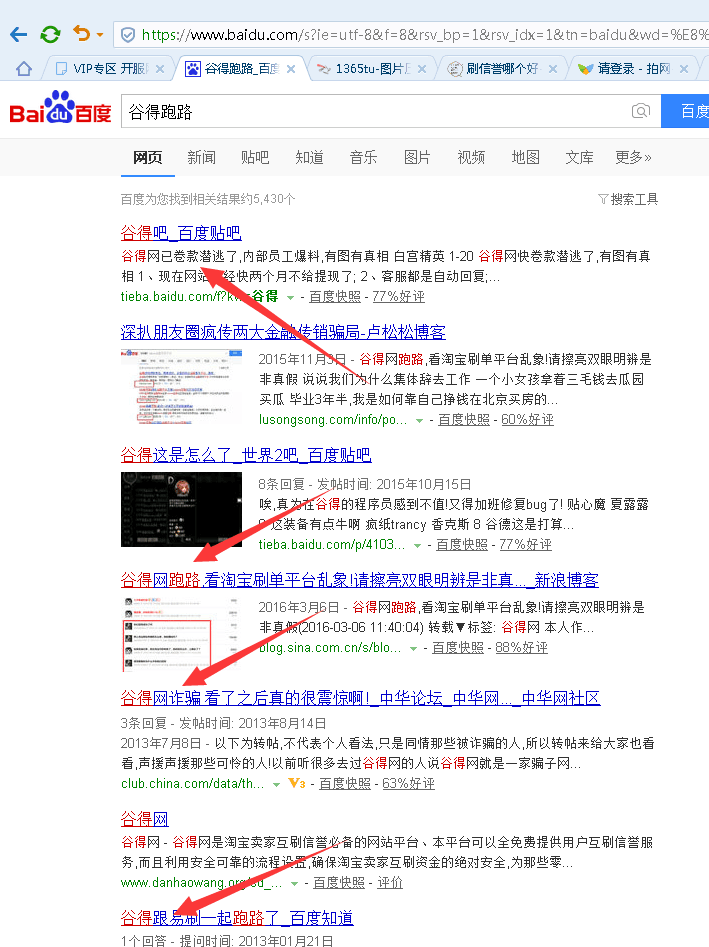Image resolution: width=709 pixels, height=947 pixels.
Task: Open 百度快照 for the 中华论坛 result
Action: coord(345,783)
